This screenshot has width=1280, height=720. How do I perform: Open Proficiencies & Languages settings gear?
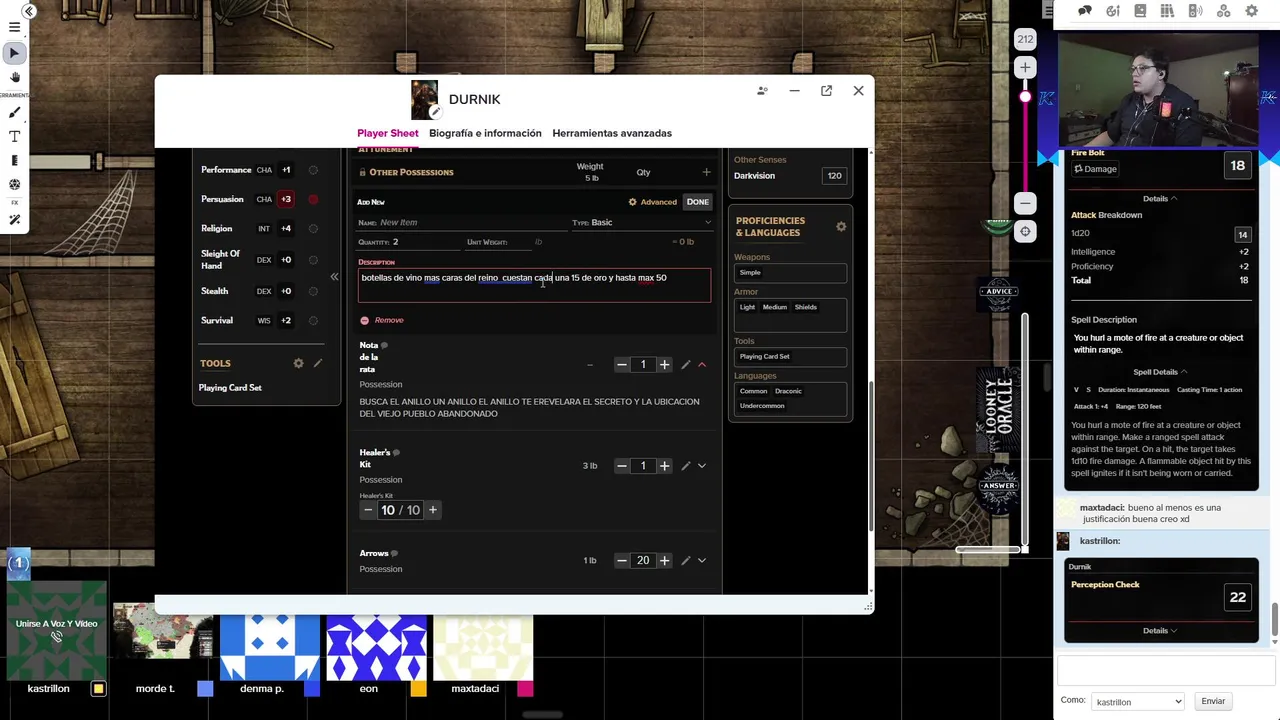tap(841, 227)
